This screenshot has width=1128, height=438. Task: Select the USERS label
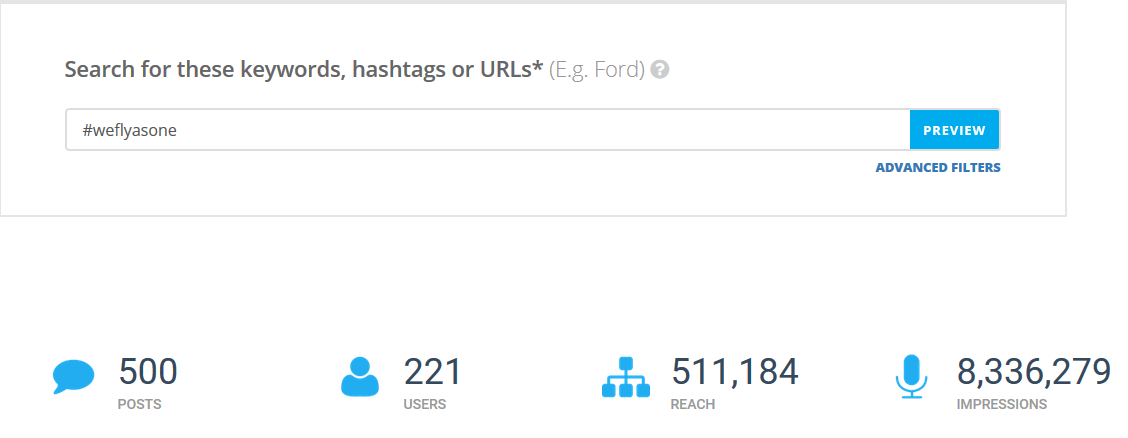tap(425, 405)
